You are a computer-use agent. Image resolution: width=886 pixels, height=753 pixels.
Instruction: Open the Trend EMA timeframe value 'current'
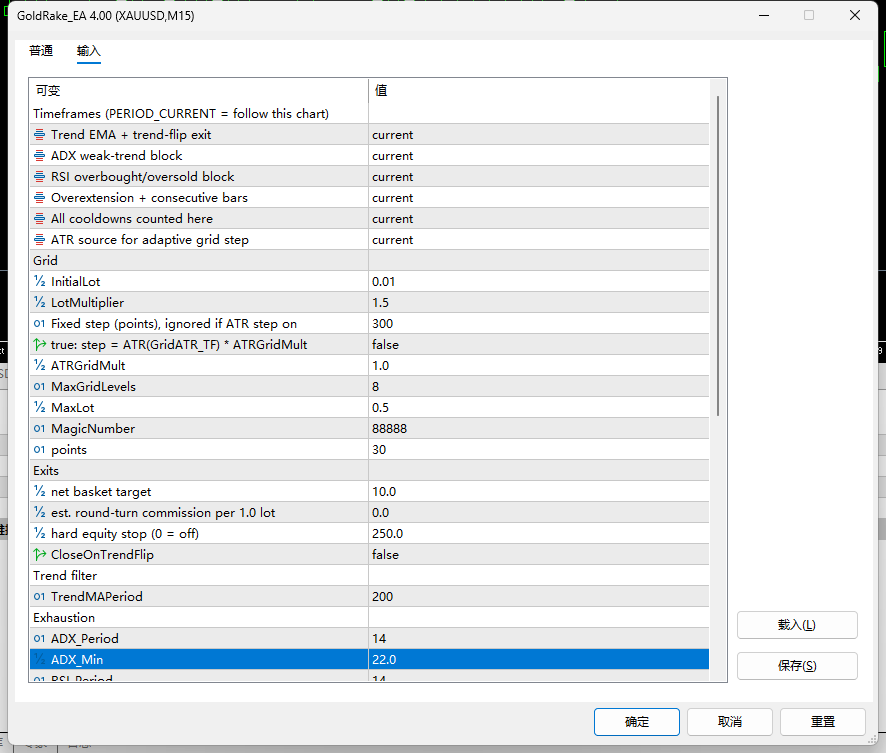(x=538, y=135)
